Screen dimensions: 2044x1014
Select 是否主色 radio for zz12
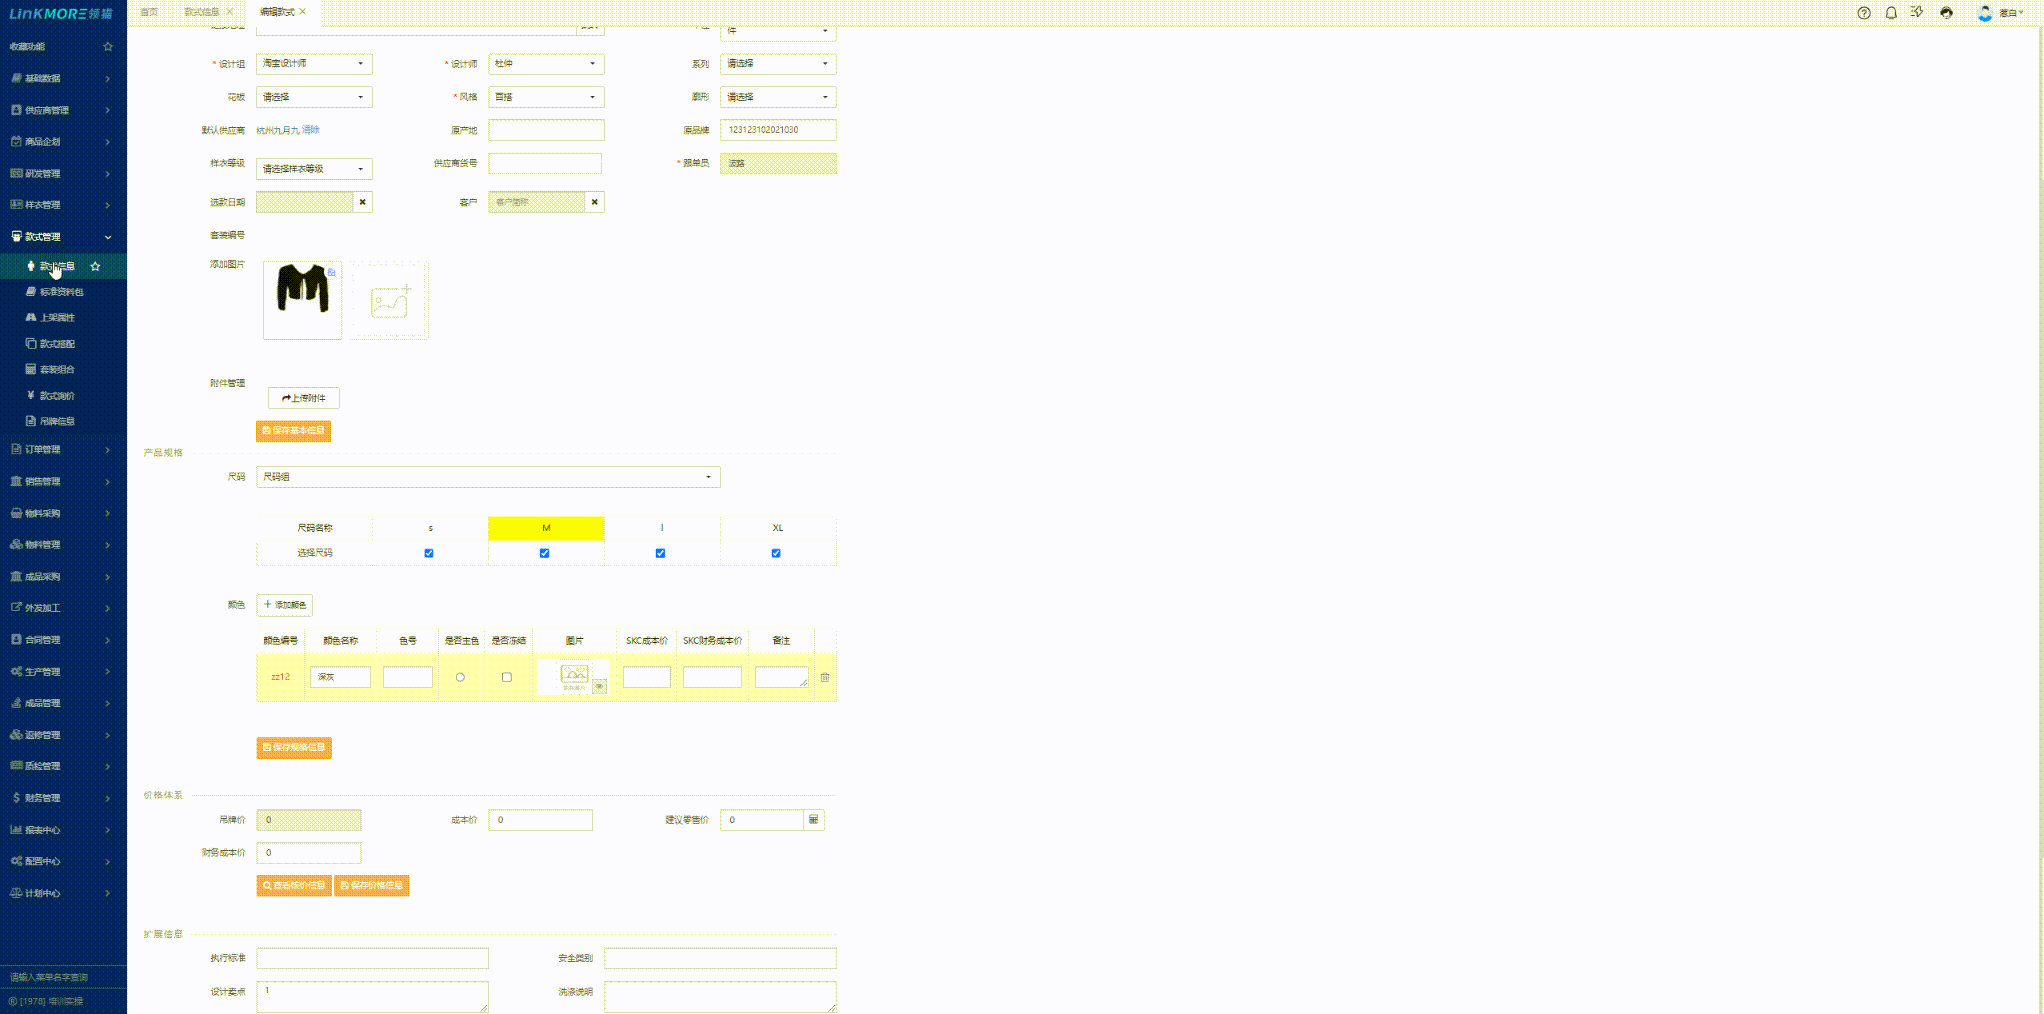(x=460, y=678)
